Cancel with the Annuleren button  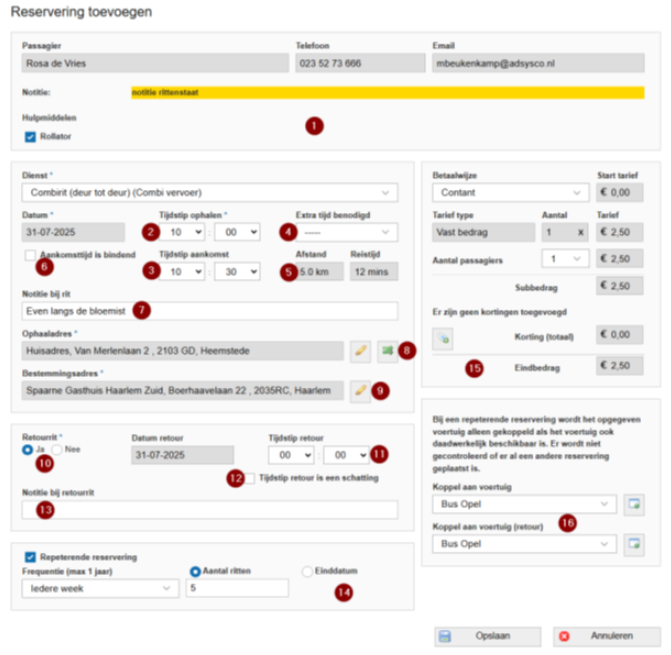click(607, 637)
